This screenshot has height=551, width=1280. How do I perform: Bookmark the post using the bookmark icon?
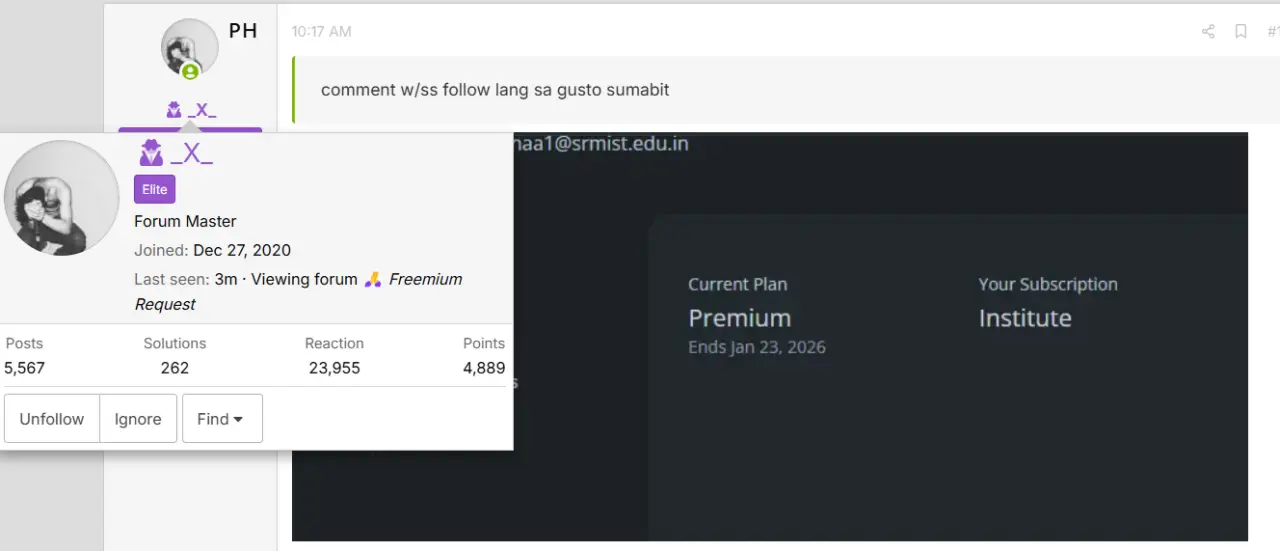[1241, 31]
